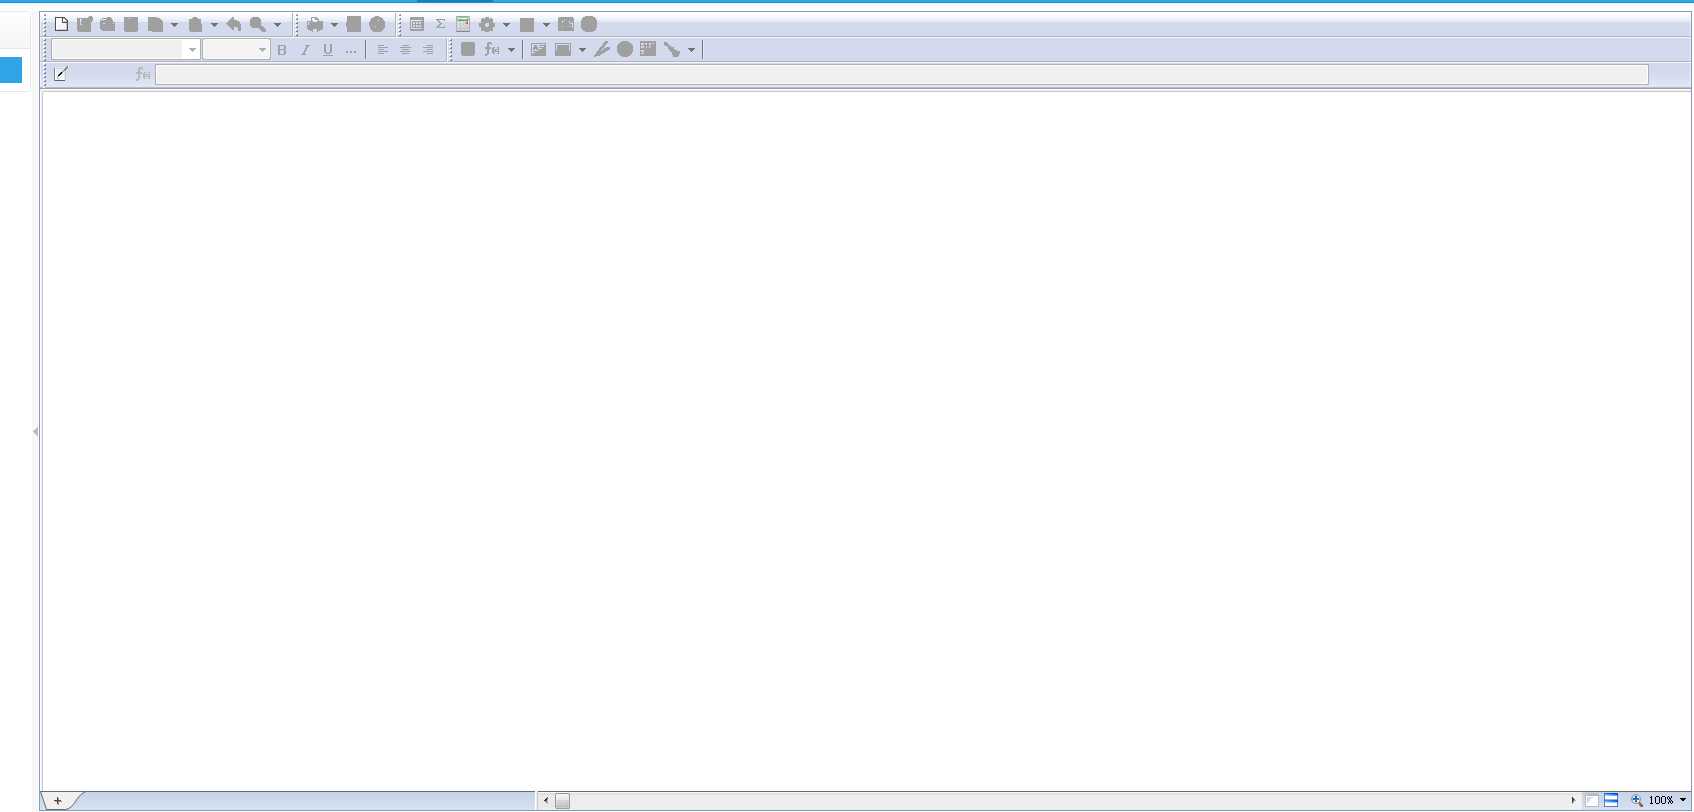
Task: Open dropdown arrow beside formatting fx icon
Action: pos(511,50)
